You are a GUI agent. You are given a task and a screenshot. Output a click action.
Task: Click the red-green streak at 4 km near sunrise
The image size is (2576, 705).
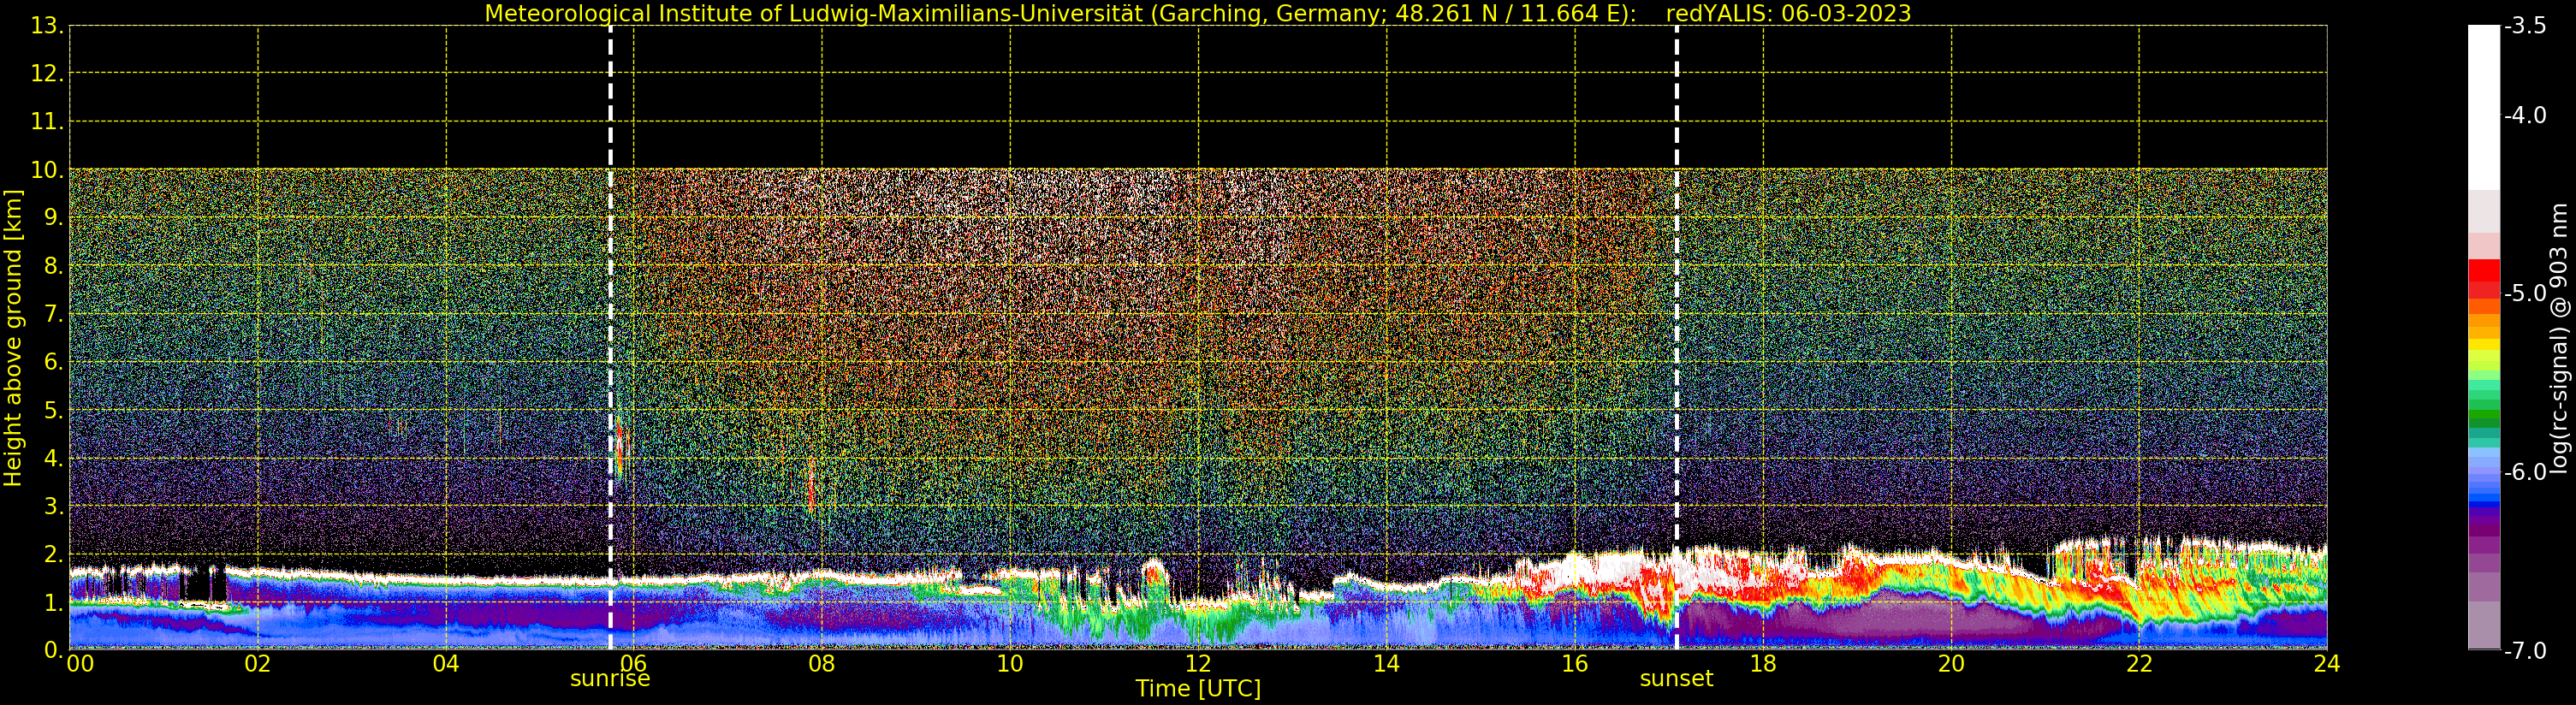click(x=619, y=448)
